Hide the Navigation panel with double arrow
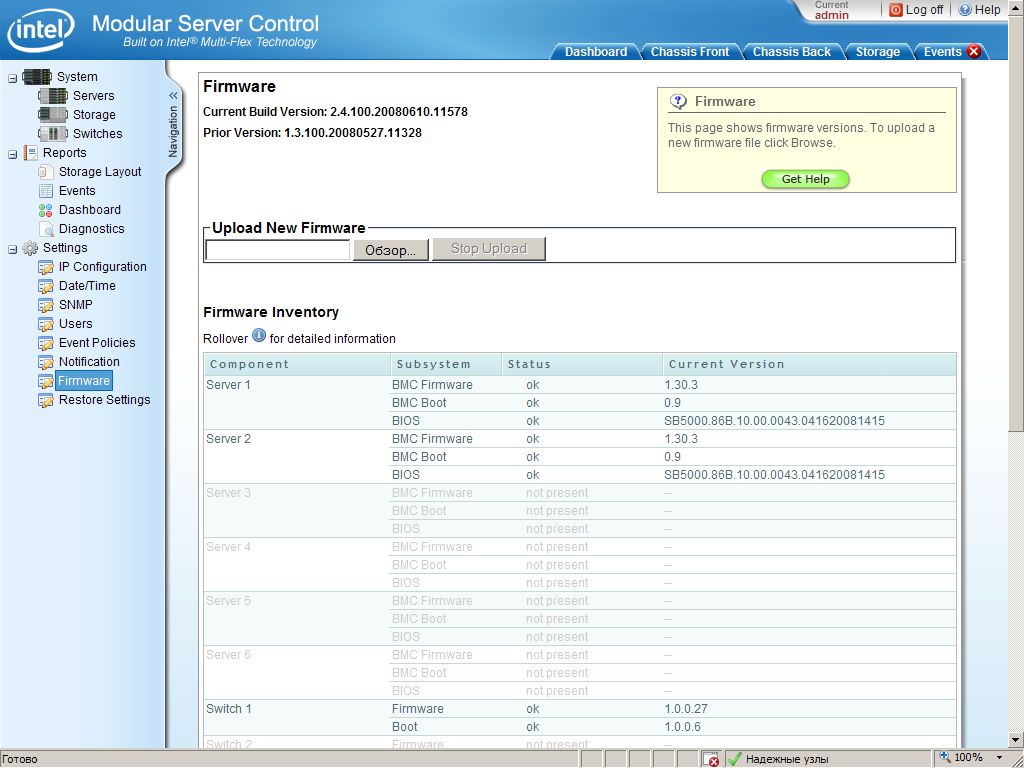Screen dimensions: 1024x768 pos(173,96)
